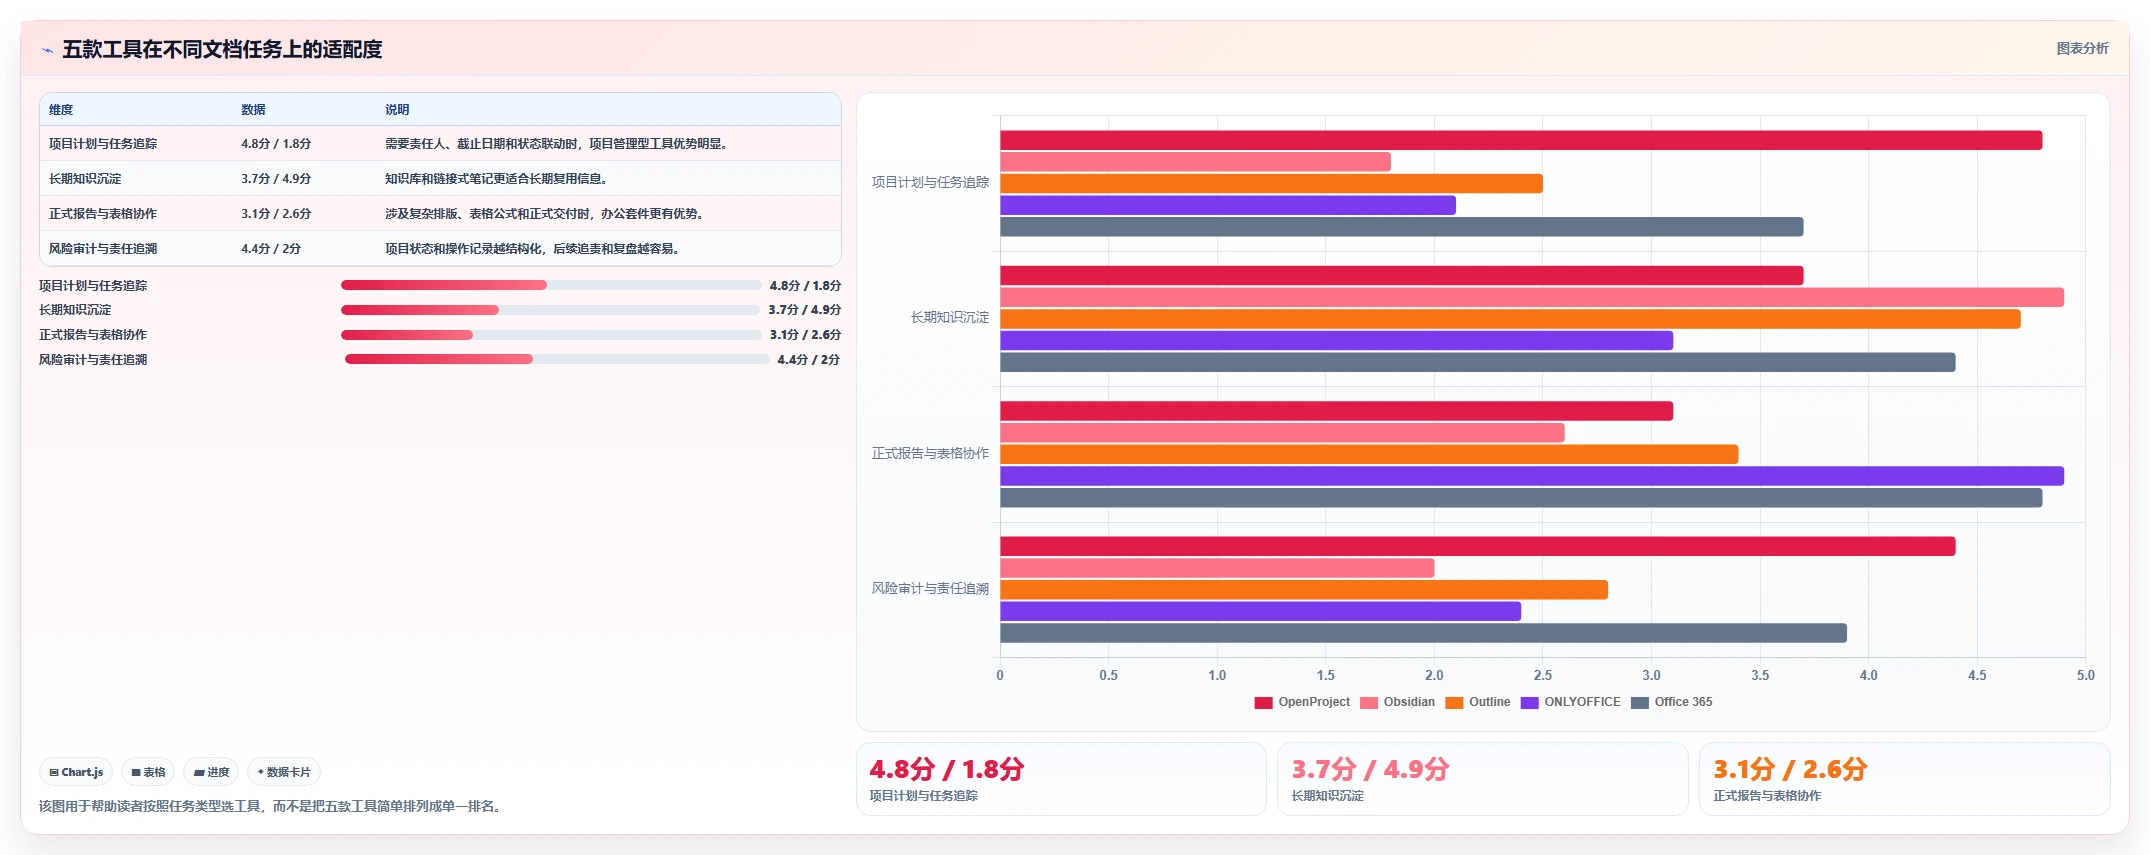Viewport: 2150px width, 855px height.
Task: Click description 知识库和链接式笔记更适合长期复用信息
Action: 496,179
